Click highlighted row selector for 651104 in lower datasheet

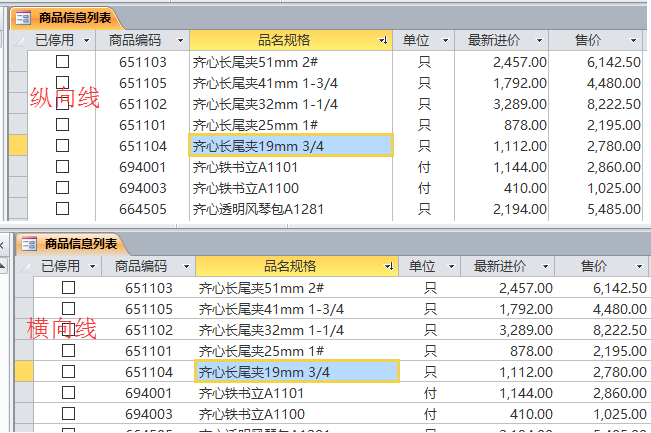point(24,372)
